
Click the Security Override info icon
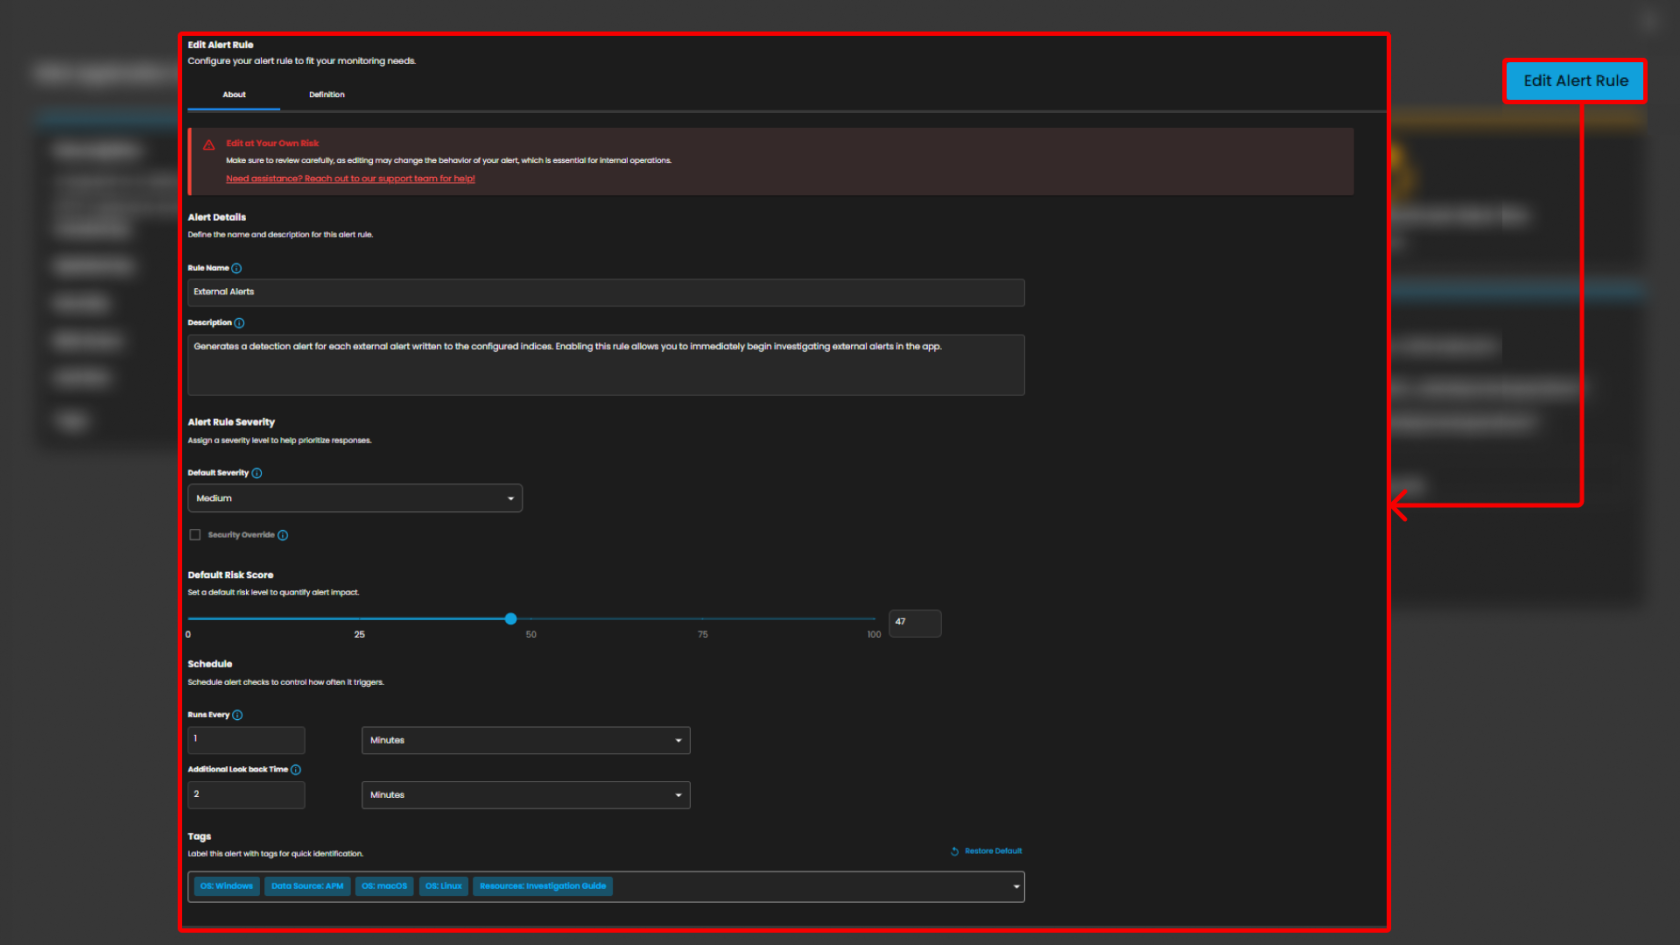coord(283,535)
